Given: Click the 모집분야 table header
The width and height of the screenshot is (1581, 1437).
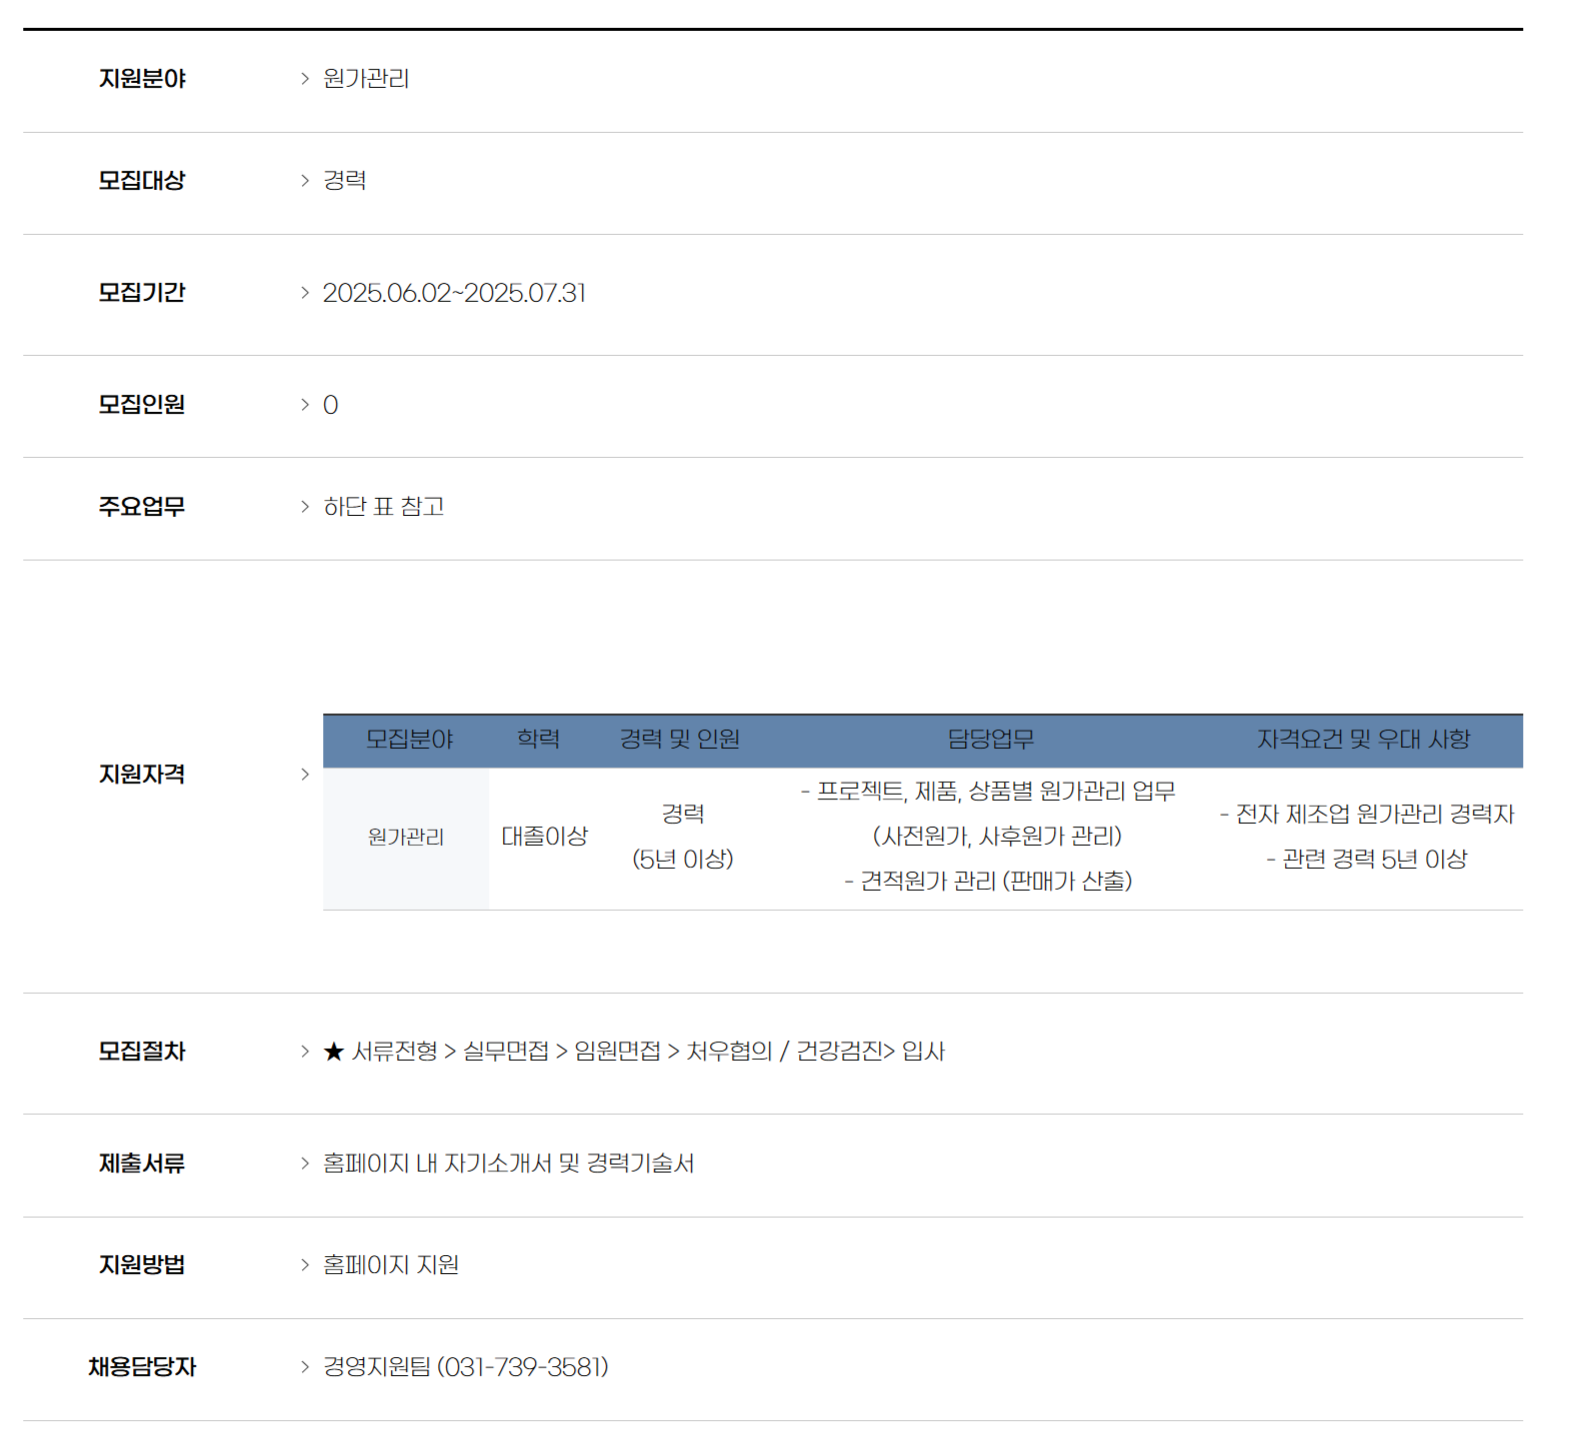Looking at the screenshot, I should coord(409,740).
